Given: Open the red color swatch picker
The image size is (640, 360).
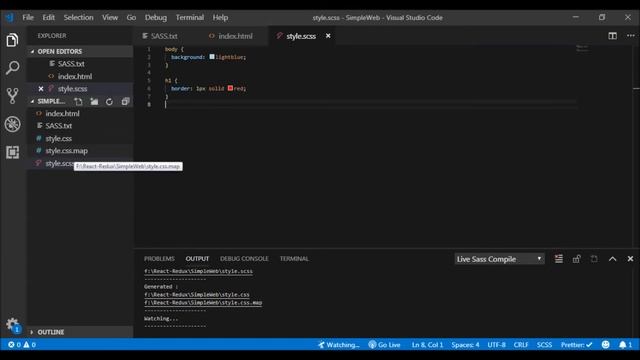Looking at the screenshot, I should point(230,88).
